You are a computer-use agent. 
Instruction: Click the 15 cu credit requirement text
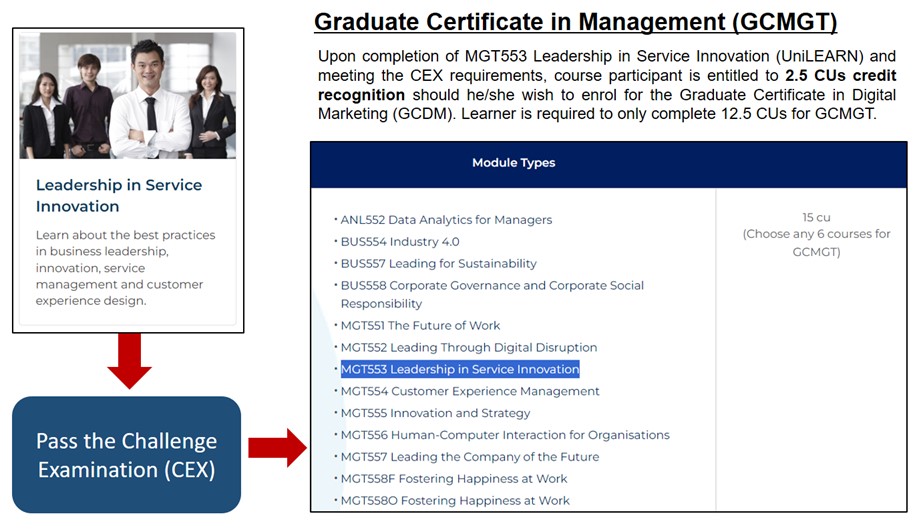click(x=816, y=218)
